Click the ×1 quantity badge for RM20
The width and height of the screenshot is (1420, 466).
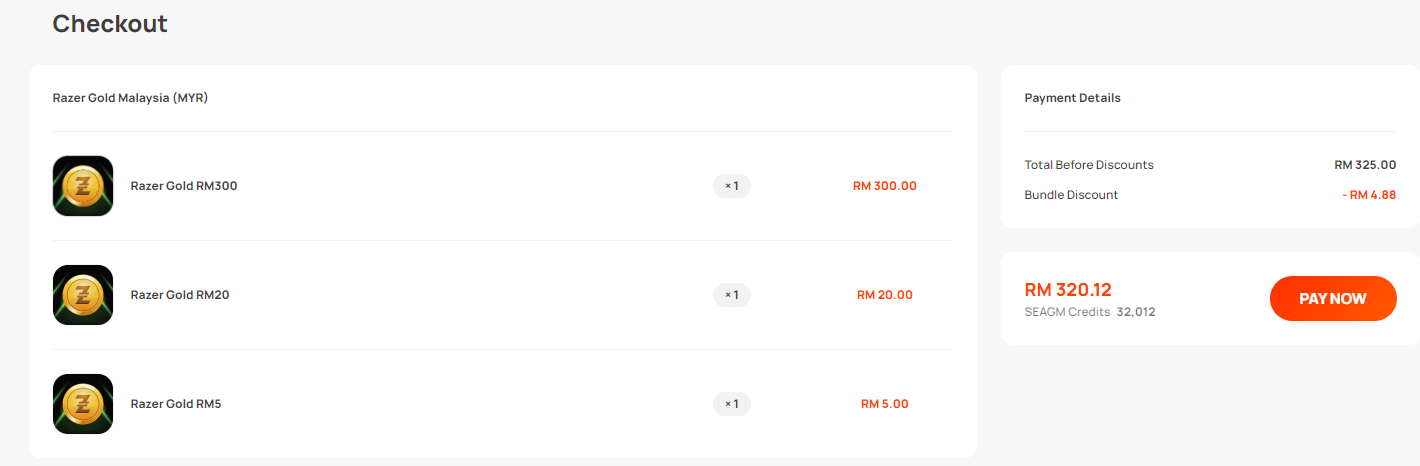coord(732,295)
